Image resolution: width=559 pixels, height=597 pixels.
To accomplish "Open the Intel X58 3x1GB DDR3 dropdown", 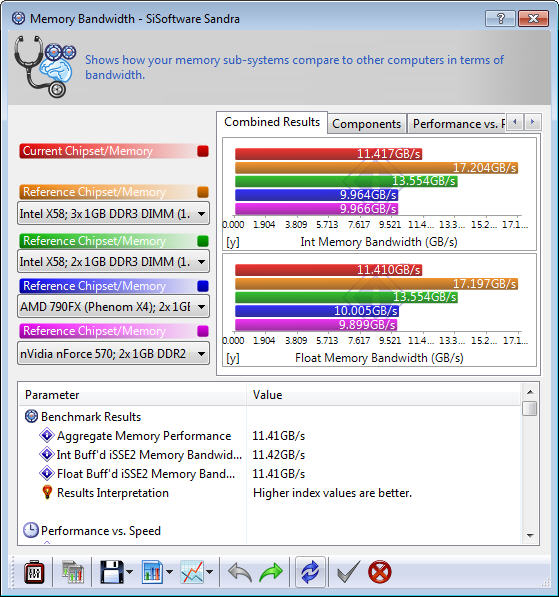I will coord(113,214).
